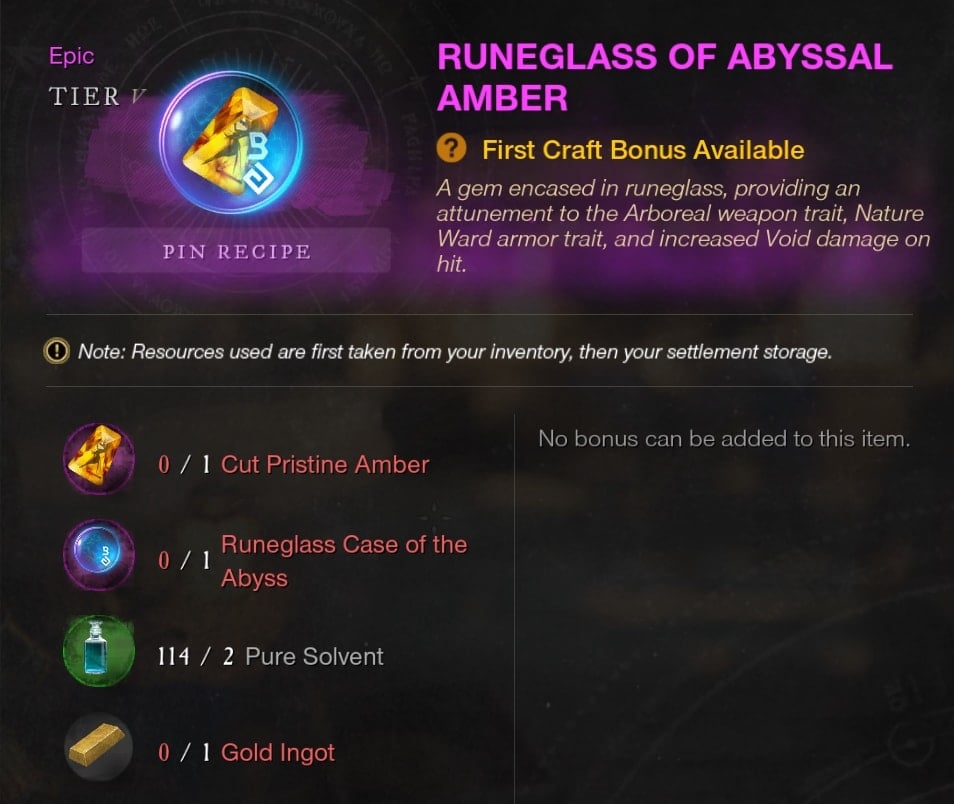The width and height of the screenshot is (954, 804).
Task: Open the Runeglass Case of the Abyss label
Action: pos(344,561)
